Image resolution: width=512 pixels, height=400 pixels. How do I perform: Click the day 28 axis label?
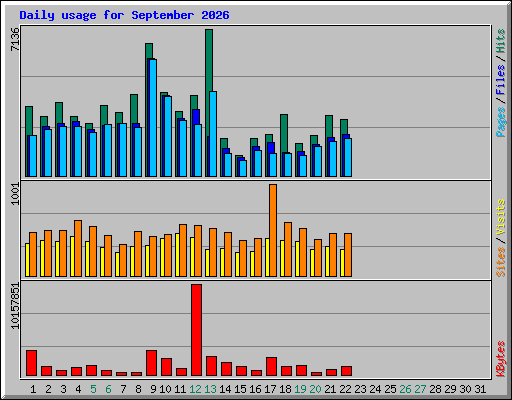coord(435,389)
